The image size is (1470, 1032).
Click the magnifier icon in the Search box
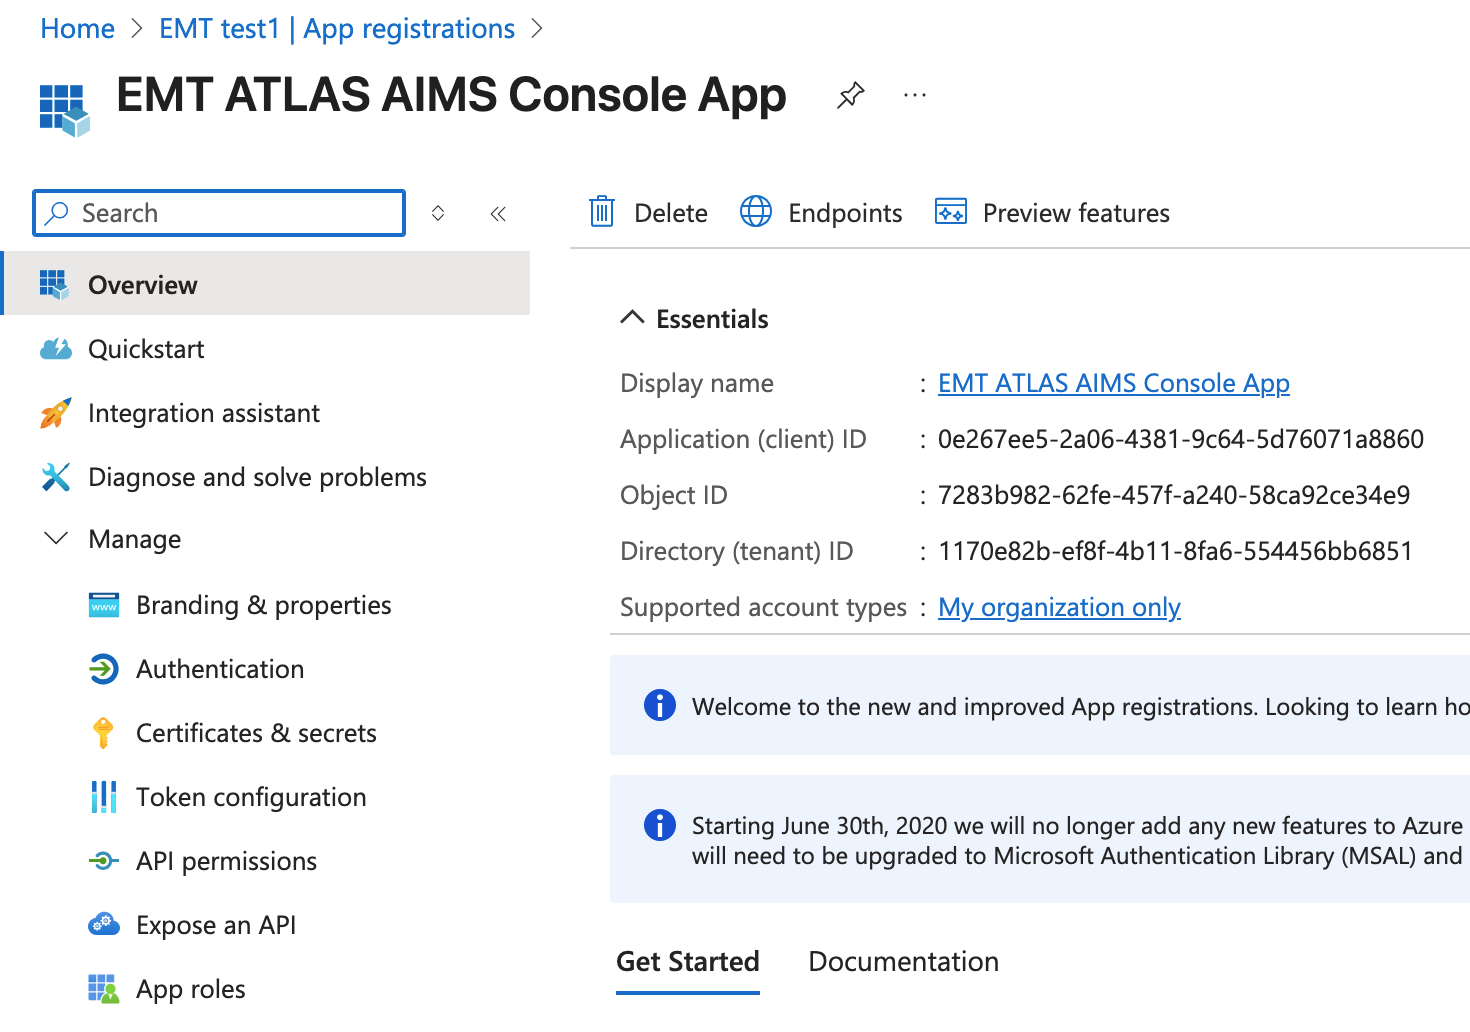58,213
